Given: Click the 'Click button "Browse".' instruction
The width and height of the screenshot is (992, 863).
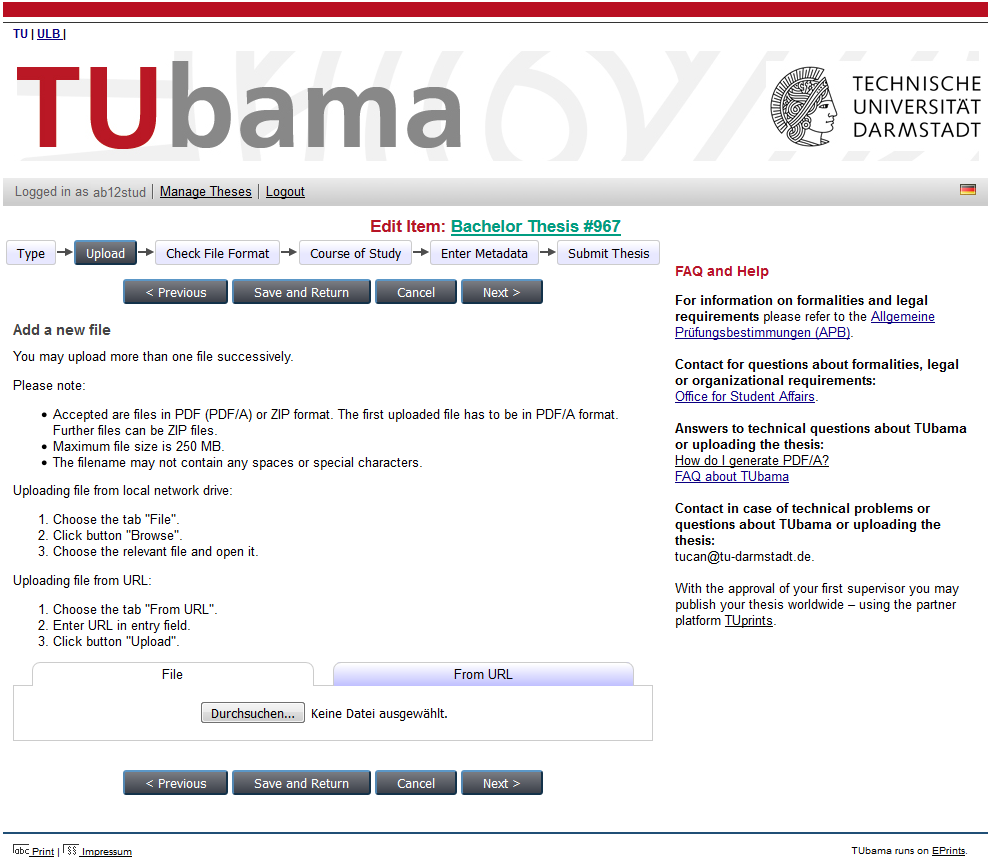Looking at the screenshot, I should point(118,535).
